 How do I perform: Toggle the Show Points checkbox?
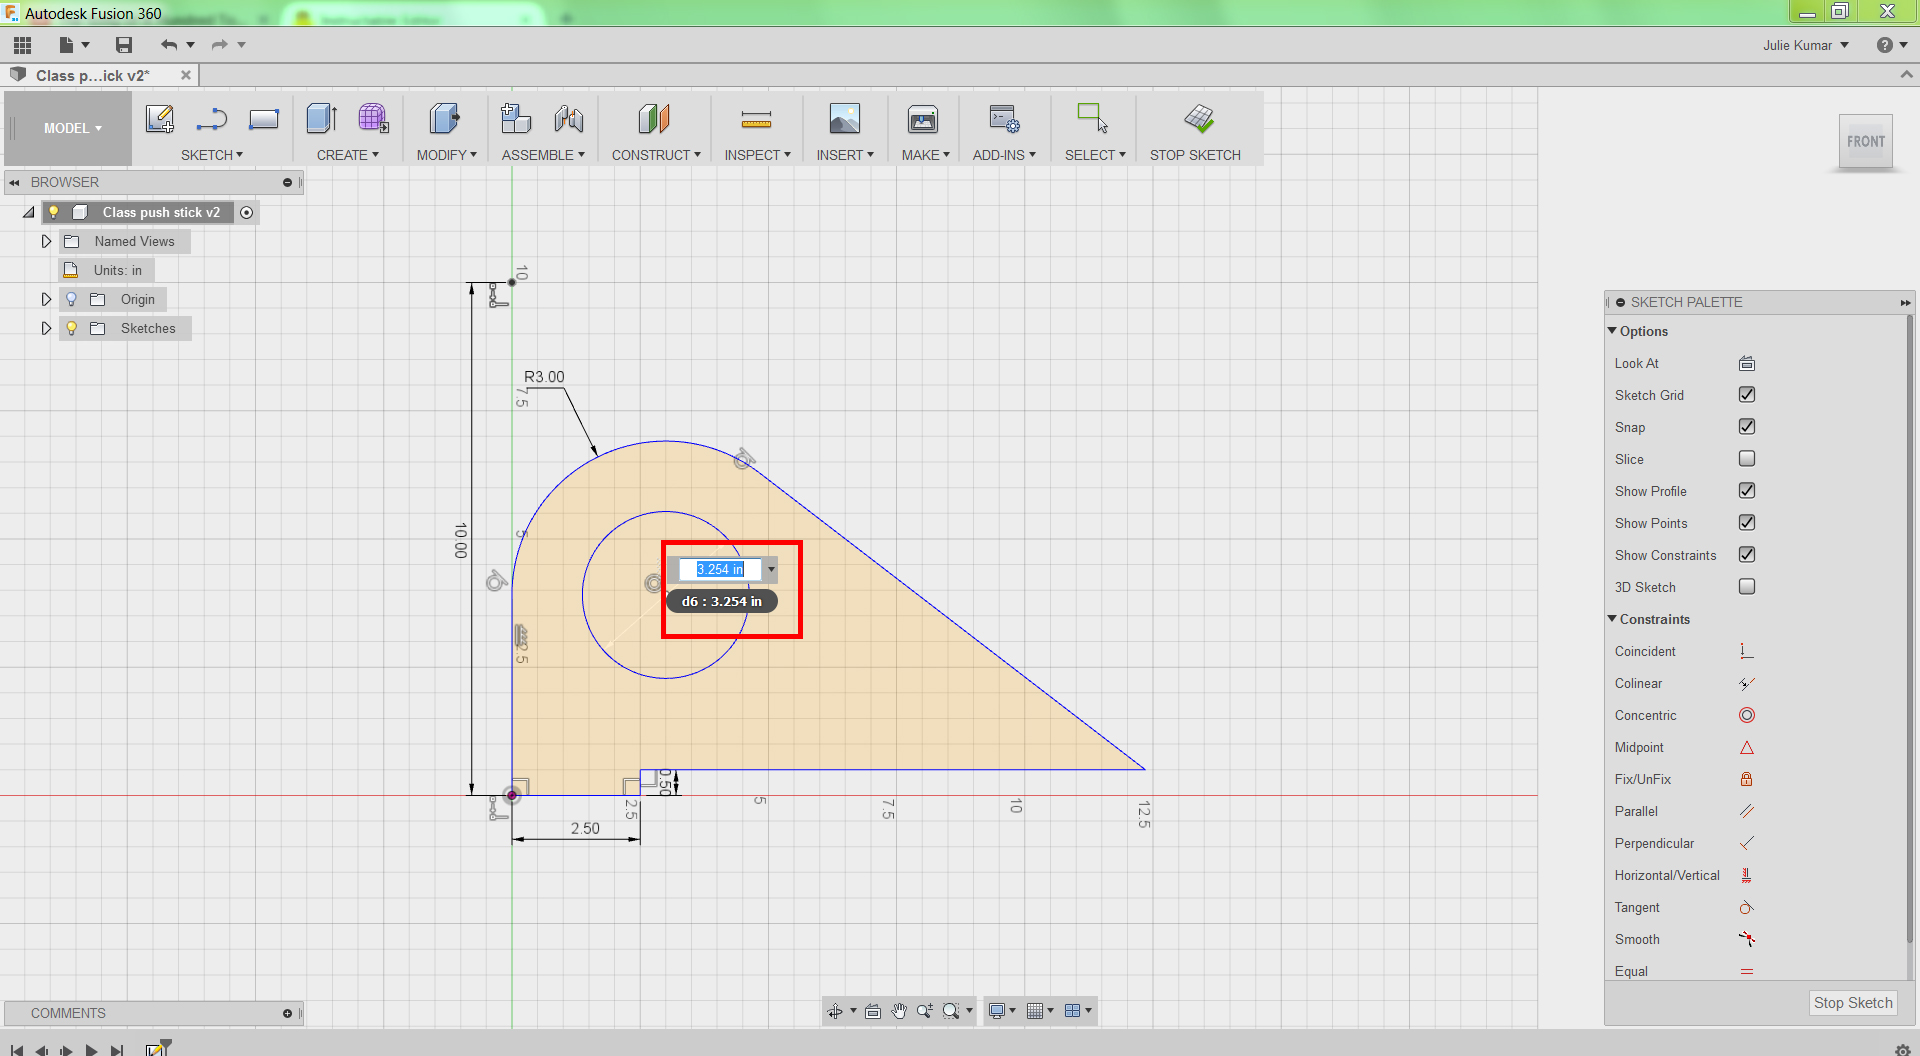[x=1747, y=523]
